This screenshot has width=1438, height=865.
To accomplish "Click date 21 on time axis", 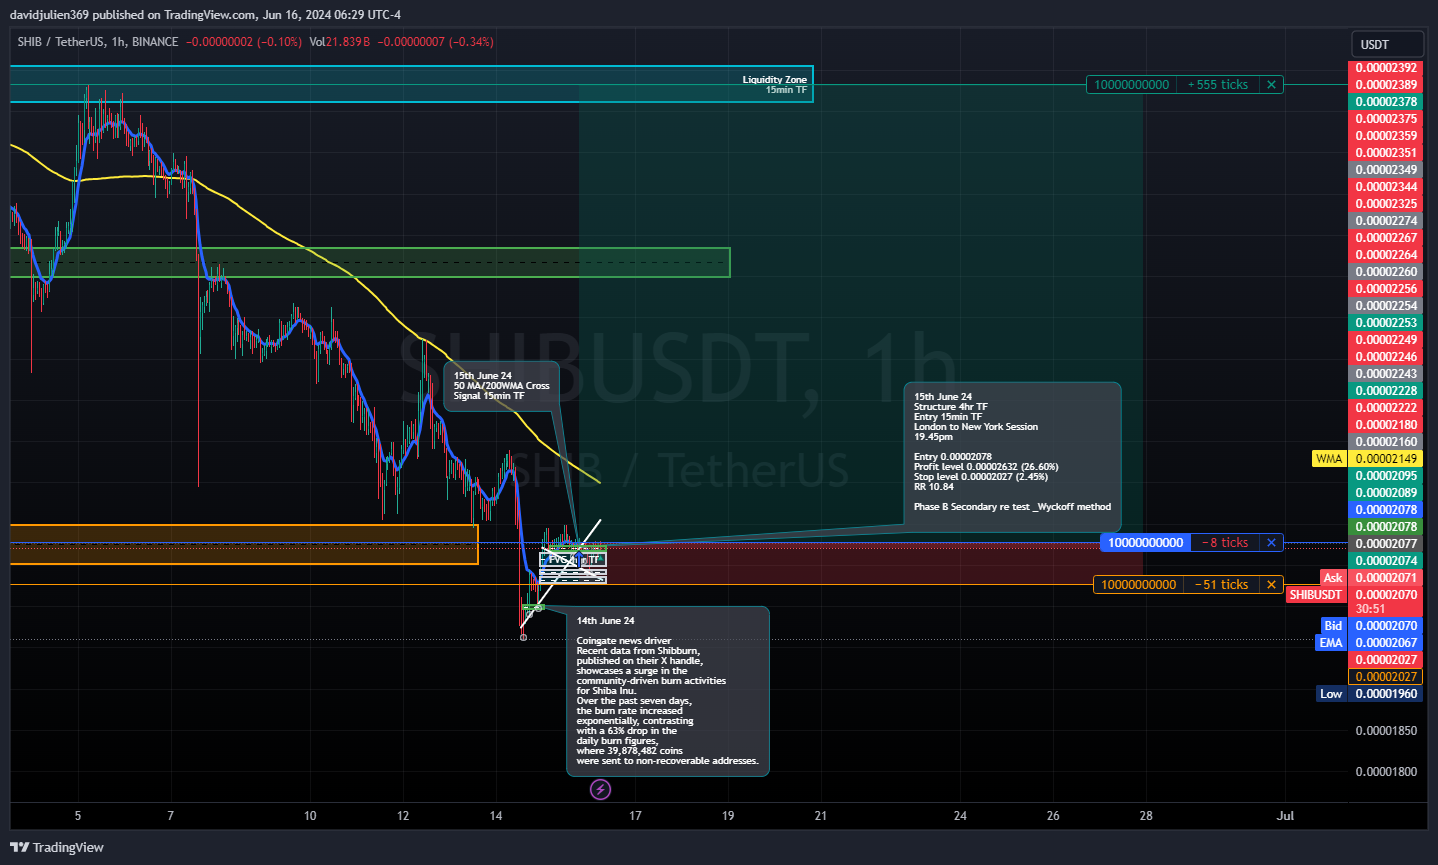I will (x=821, y=816).
